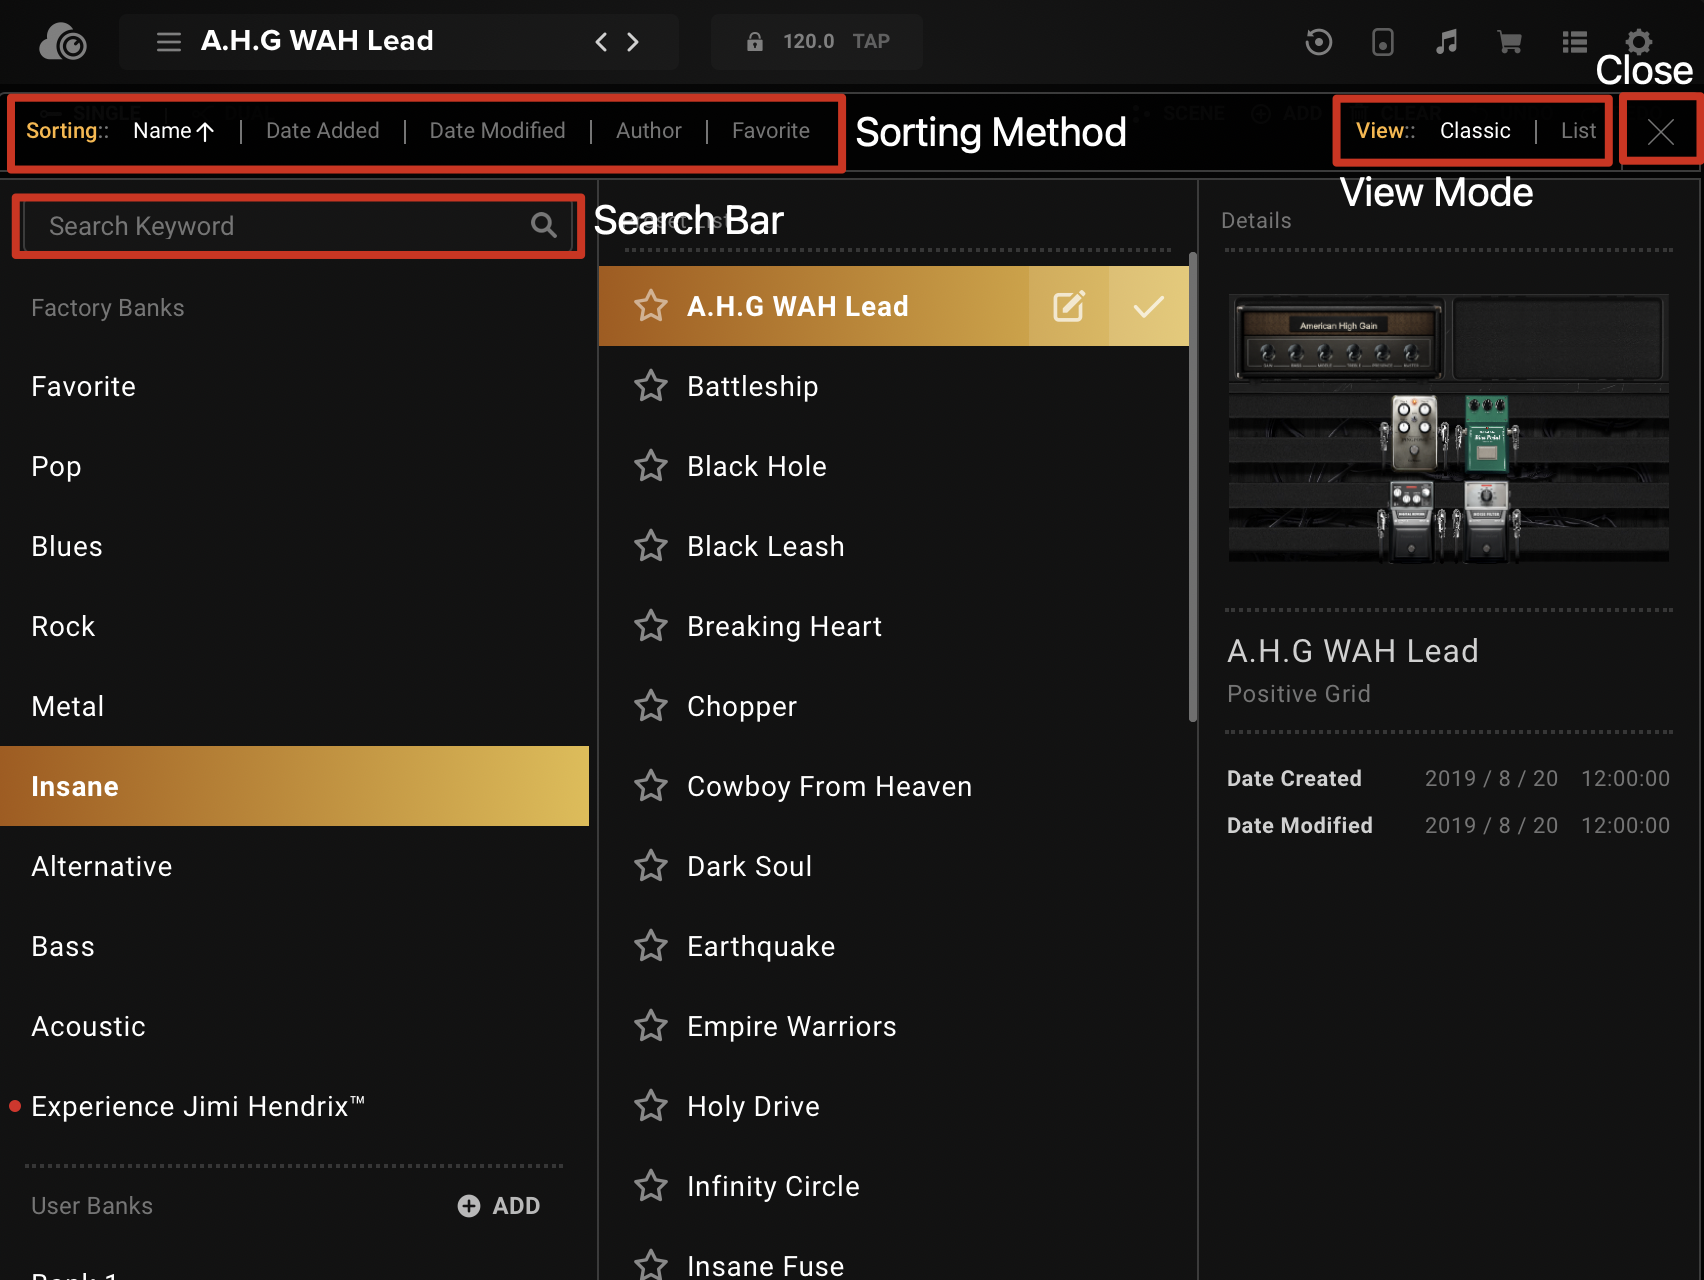Screen dimensions: 1704x1280
Task: Open the shopping cart store
Action: 1510,42
